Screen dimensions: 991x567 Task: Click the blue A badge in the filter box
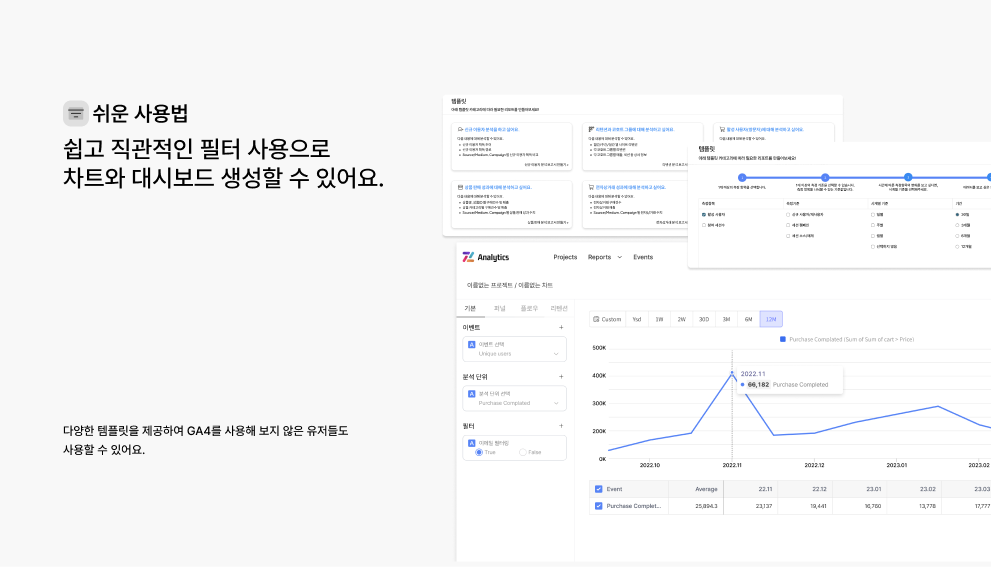click(x=471, y=443)
